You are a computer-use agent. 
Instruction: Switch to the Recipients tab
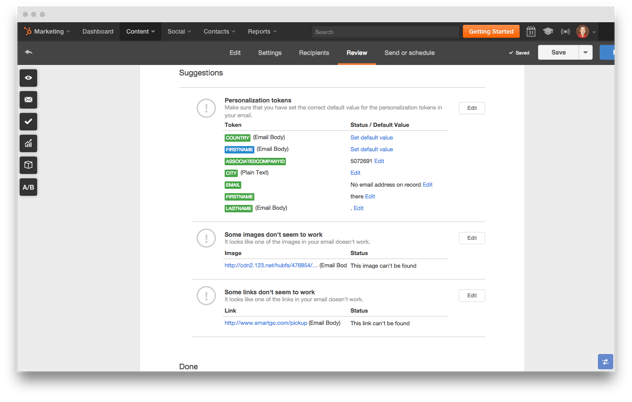click(314, 52)
